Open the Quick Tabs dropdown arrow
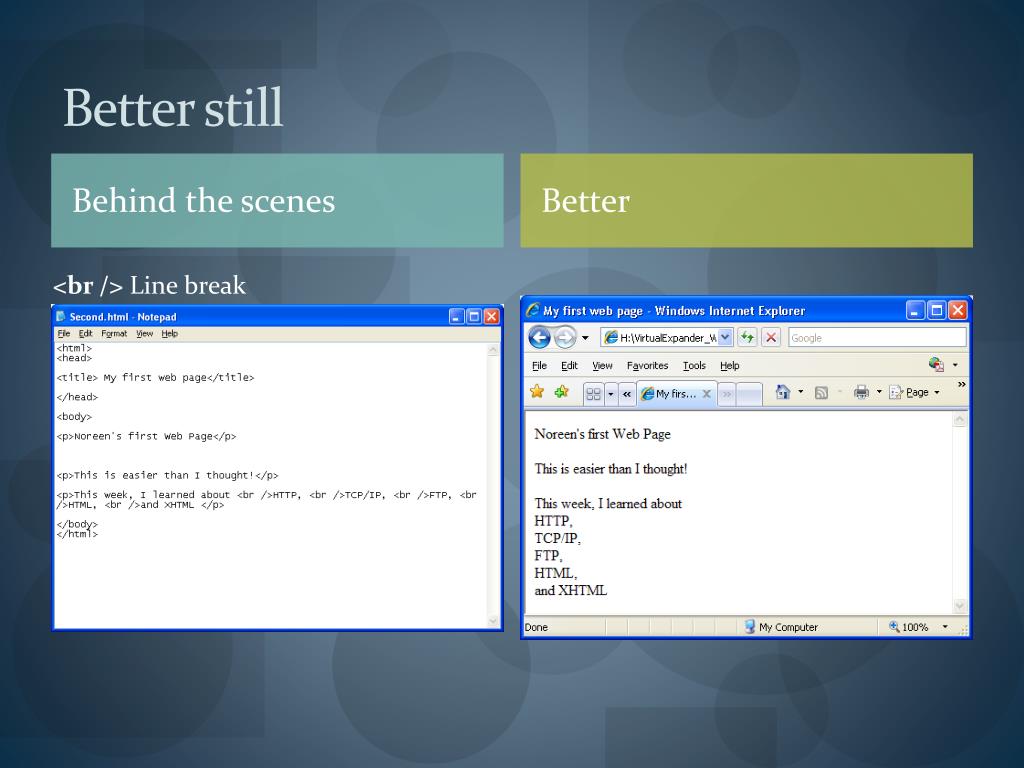1024x768 pixels. pos(611,394)
